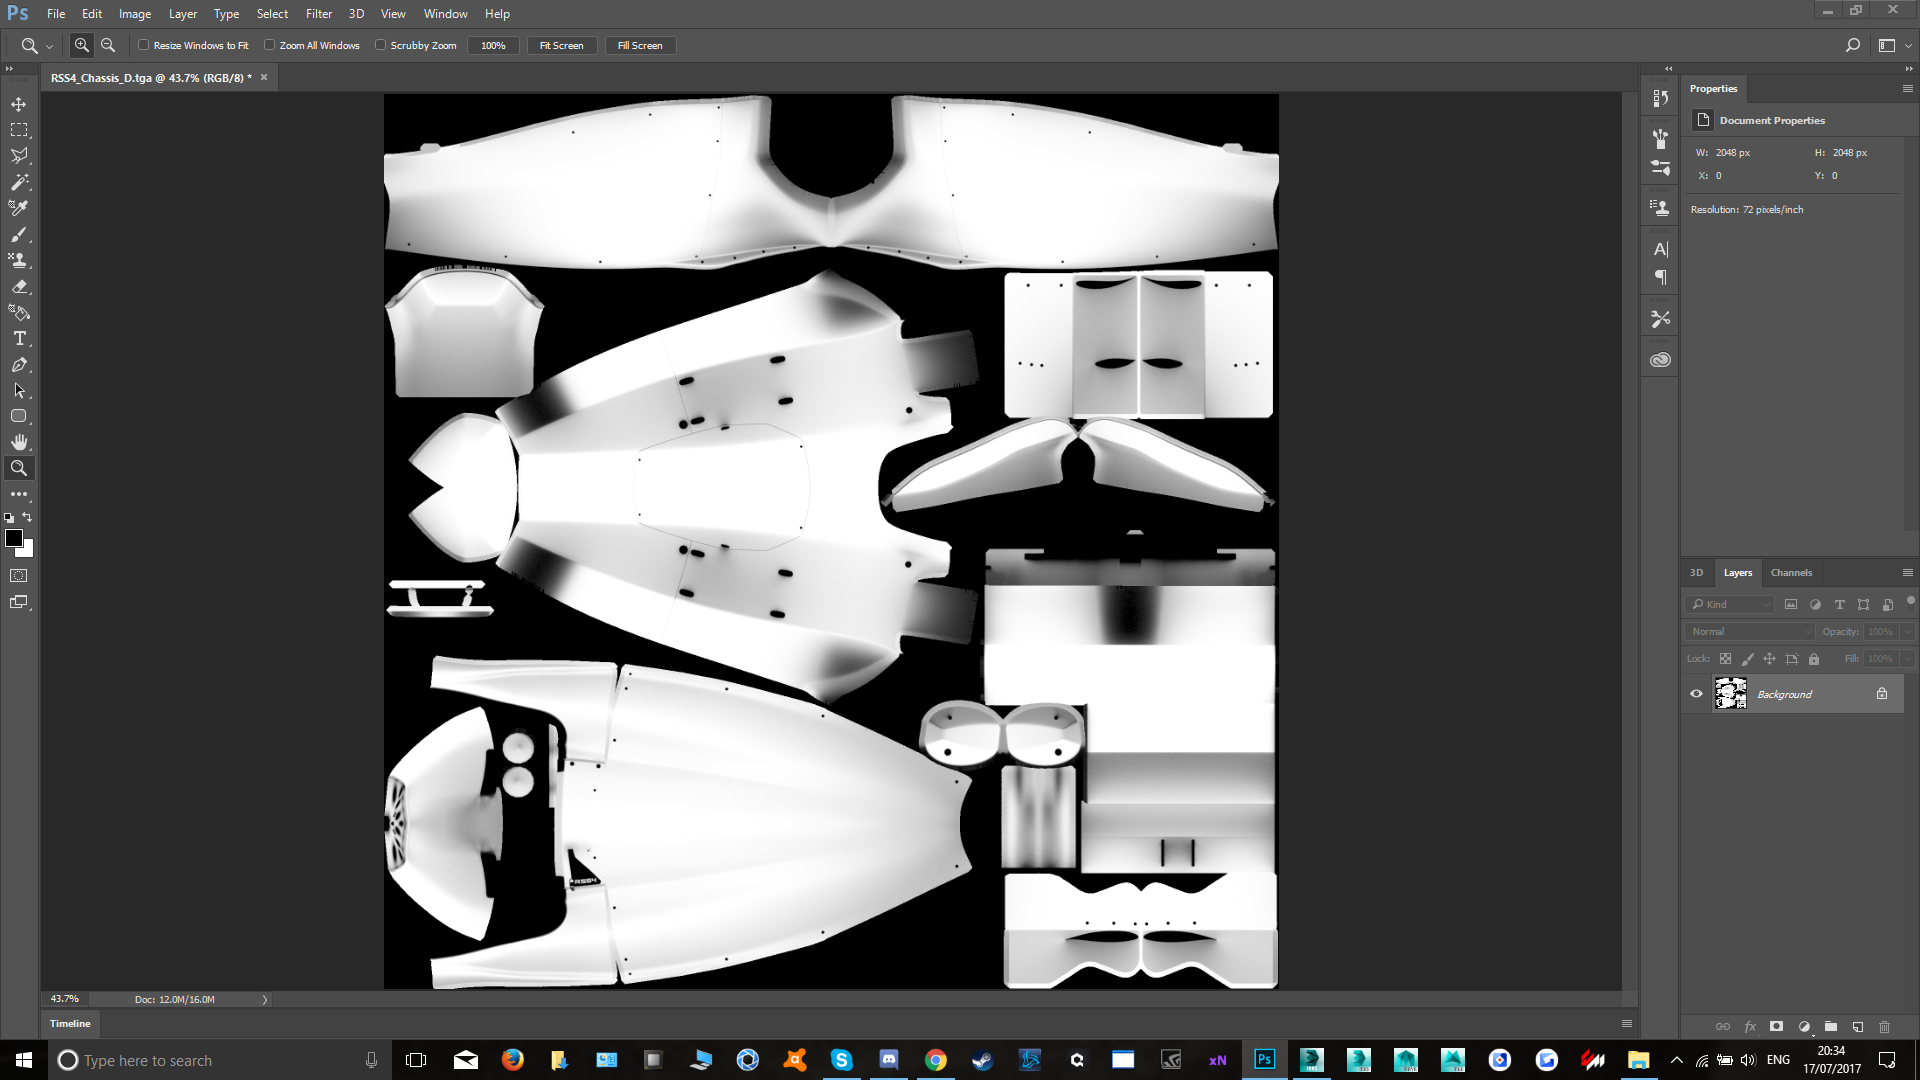Enable Resize Windows to Fit

144,45
